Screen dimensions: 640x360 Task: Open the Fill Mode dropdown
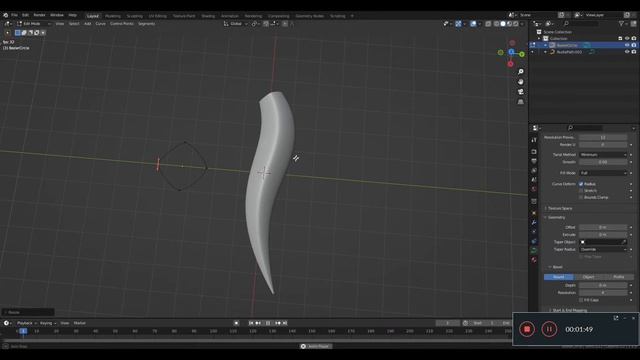pyautogui.click(x=603, y=173)
